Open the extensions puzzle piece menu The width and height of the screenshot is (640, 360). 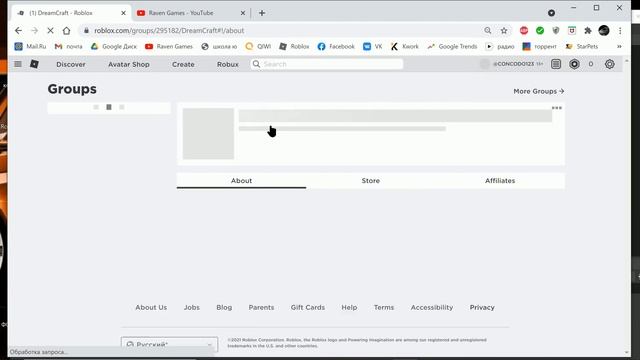(588, 31)
